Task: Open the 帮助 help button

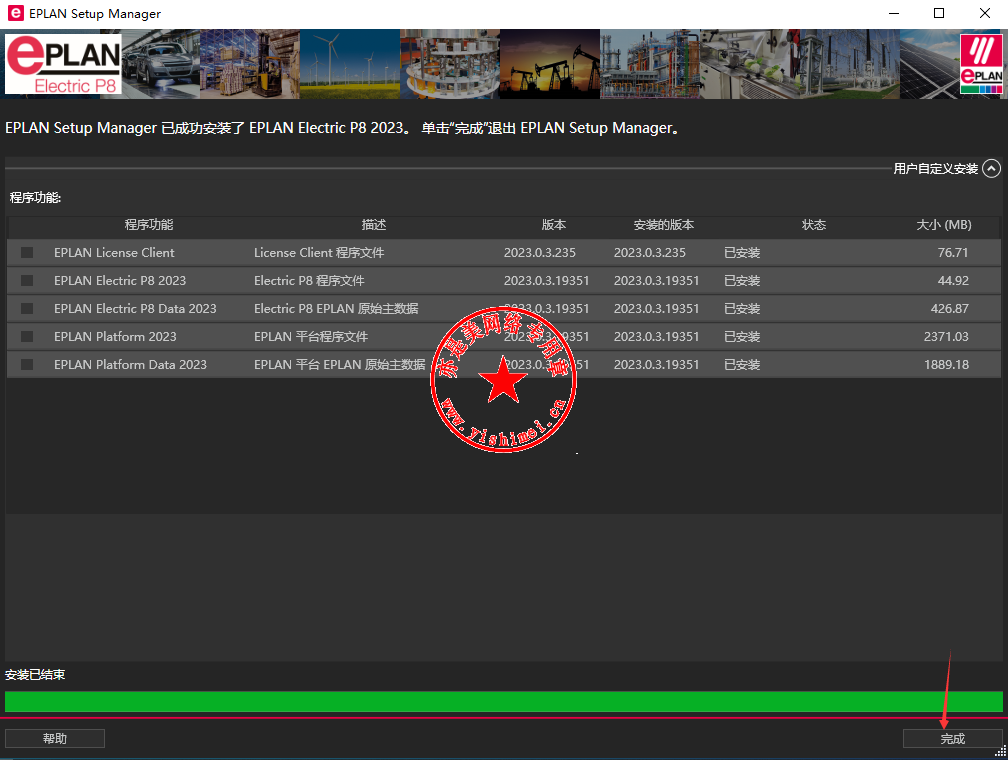Action: click(x=55, y=738)
